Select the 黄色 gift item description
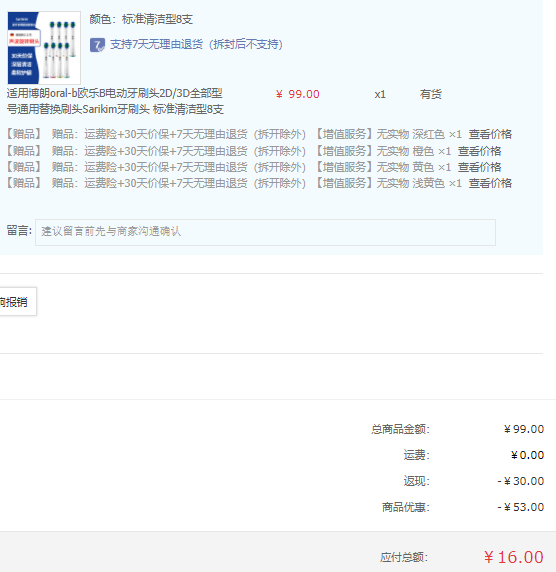The width and height of the screenshot is (556, 572). point(251,167)
